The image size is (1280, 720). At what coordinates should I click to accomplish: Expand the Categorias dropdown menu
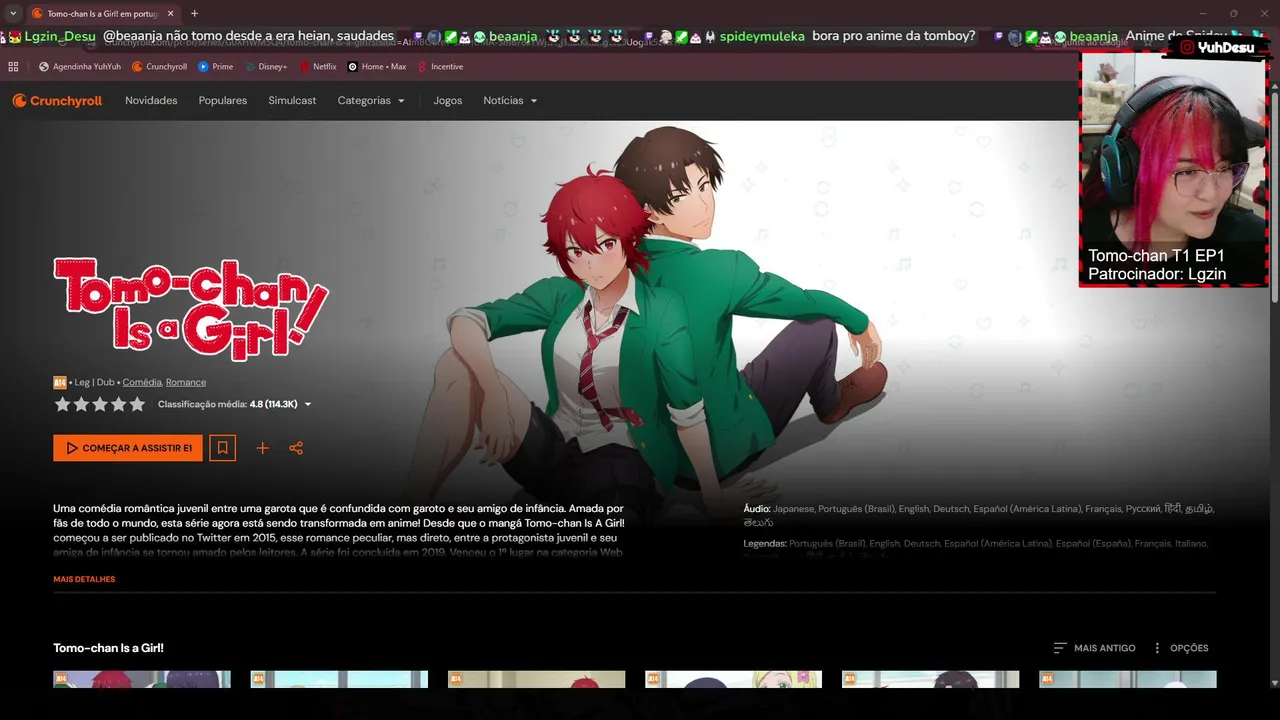coord(371,101)
